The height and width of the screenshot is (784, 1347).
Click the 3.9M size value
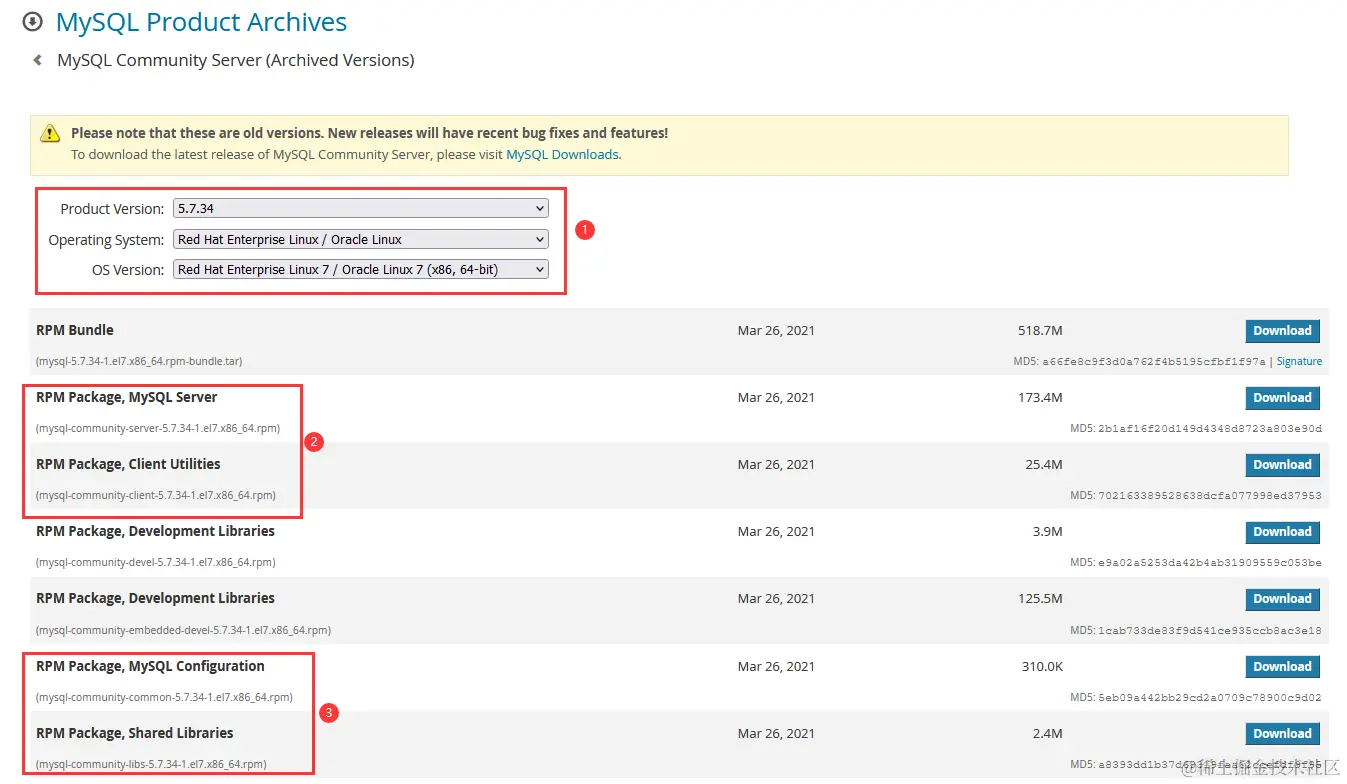(1047, 531)
